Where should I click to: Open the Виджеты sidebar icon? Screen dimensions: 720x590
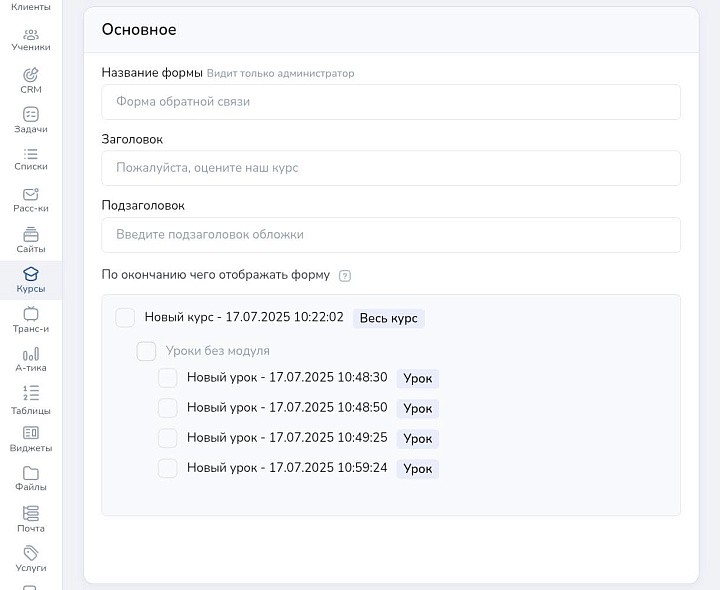coord(30,434)
